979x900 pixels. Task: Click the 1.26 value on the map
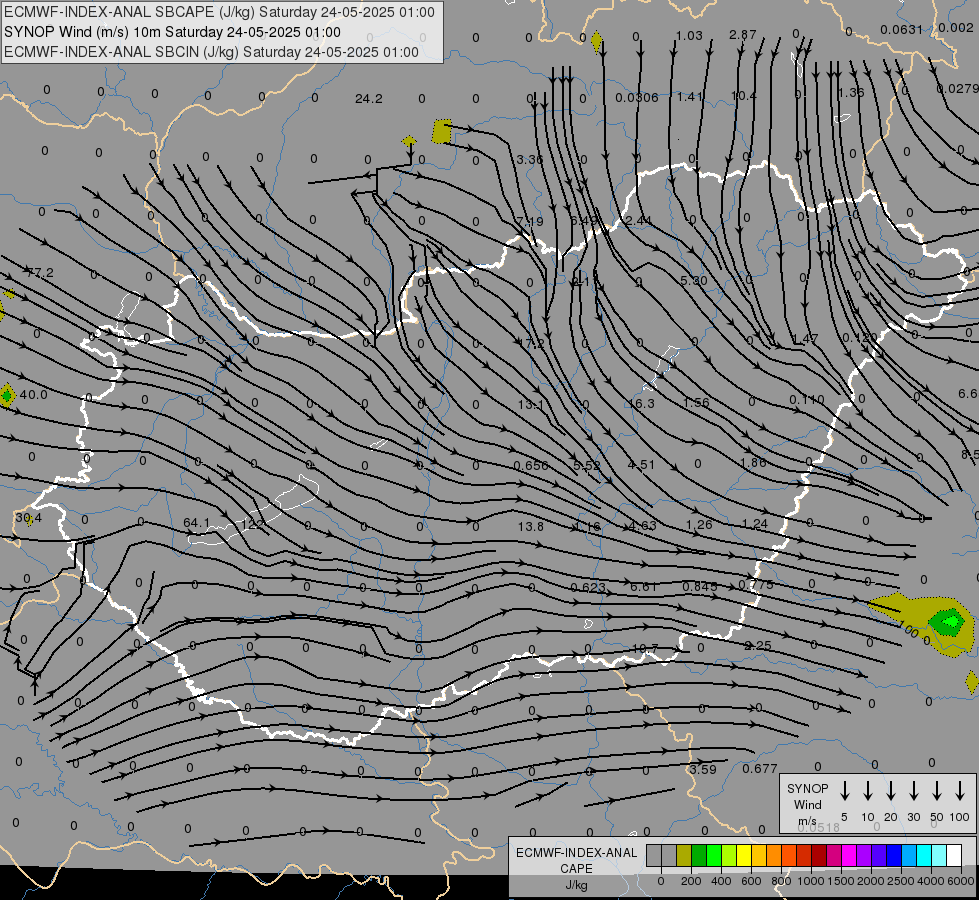point(699,525)
